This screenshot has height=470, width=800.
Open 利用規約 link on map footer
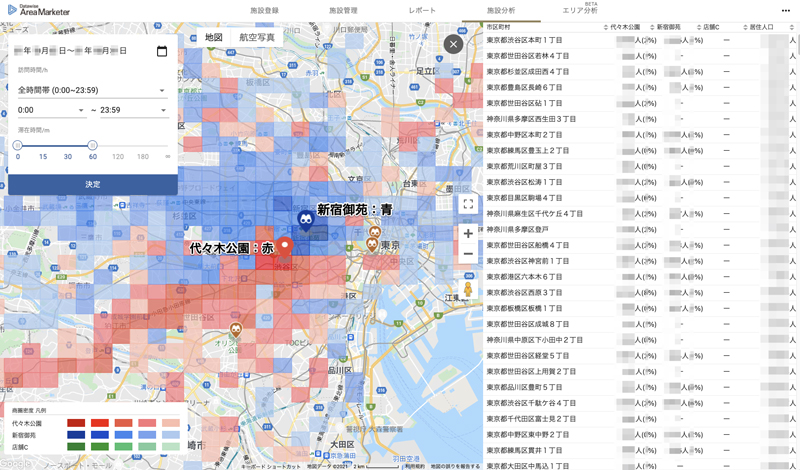(415, 466)
